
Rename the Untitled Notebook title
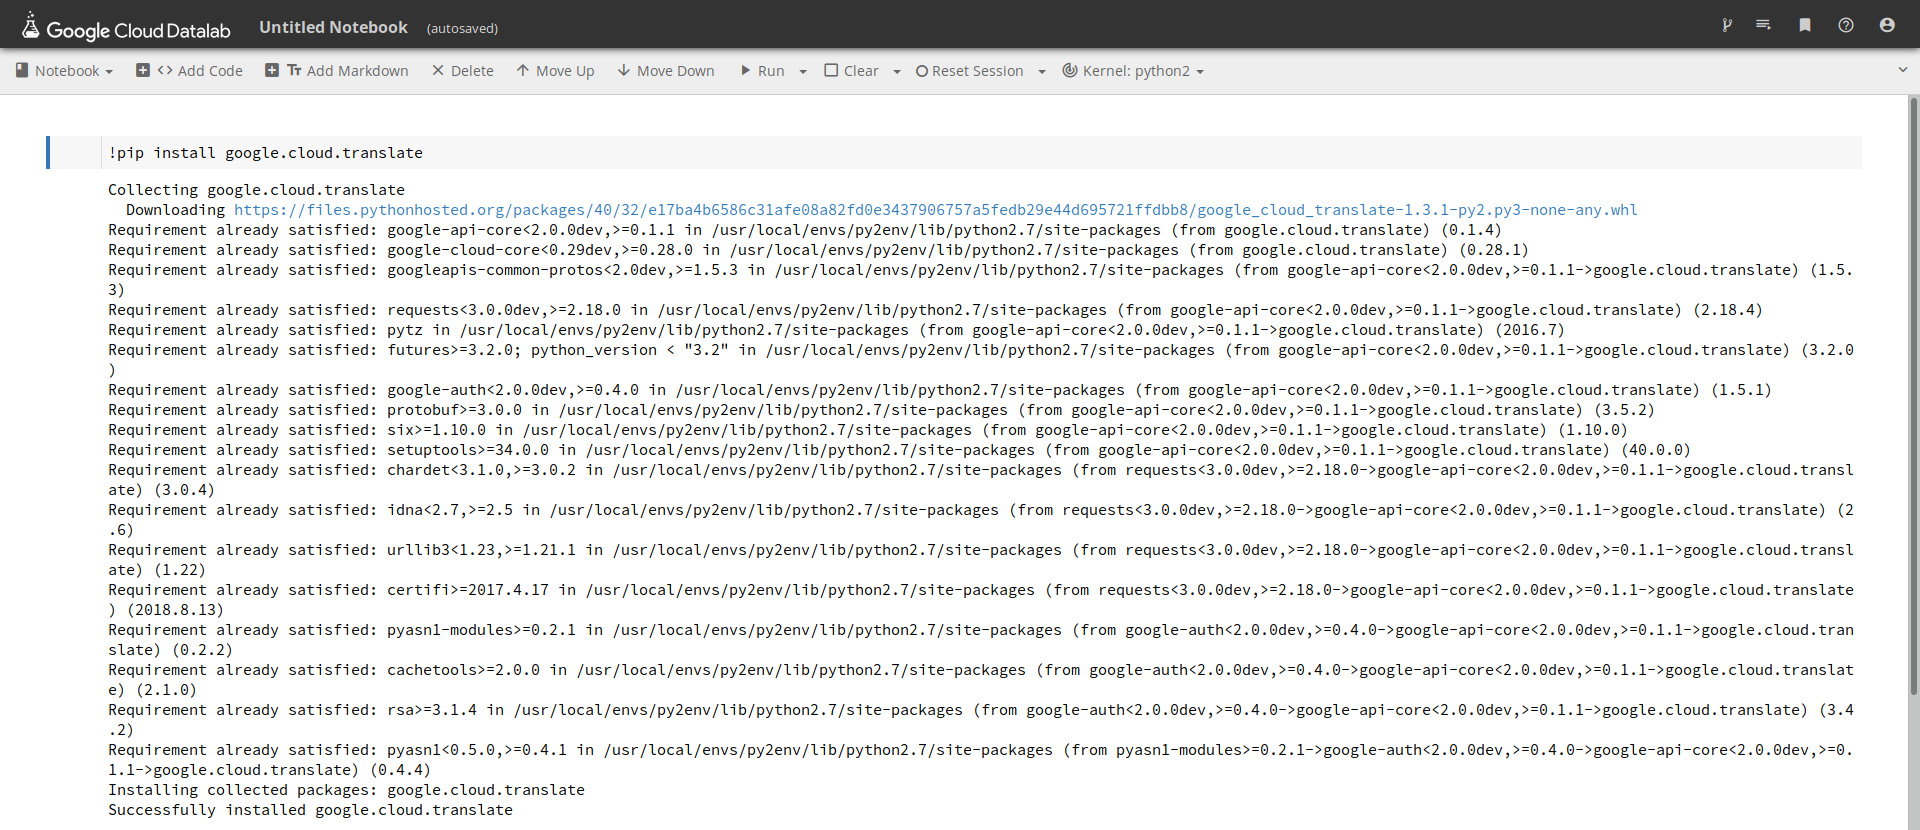coord(333,27)
